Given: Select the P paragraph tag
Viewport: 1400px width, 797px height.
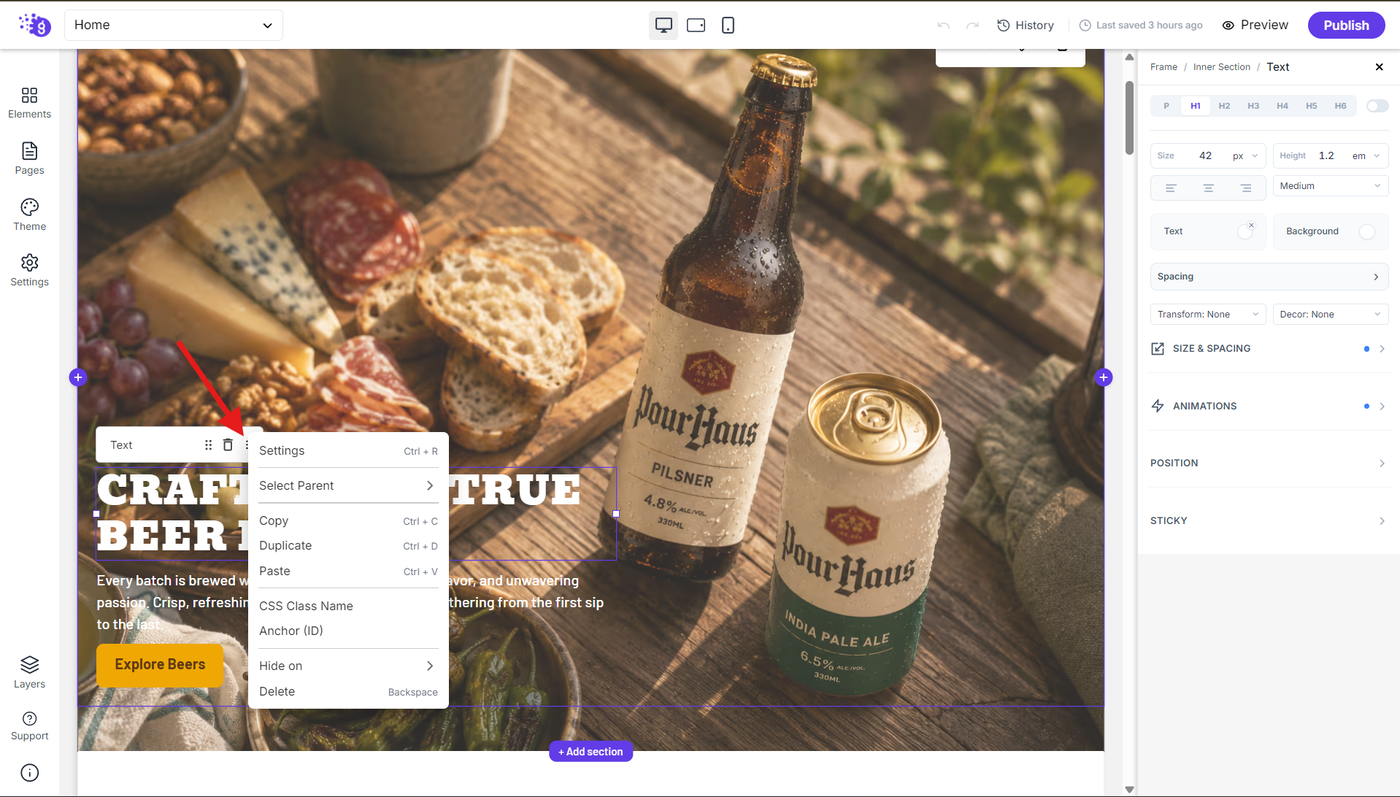Looking at the screenshot, I should point(1166,106).
